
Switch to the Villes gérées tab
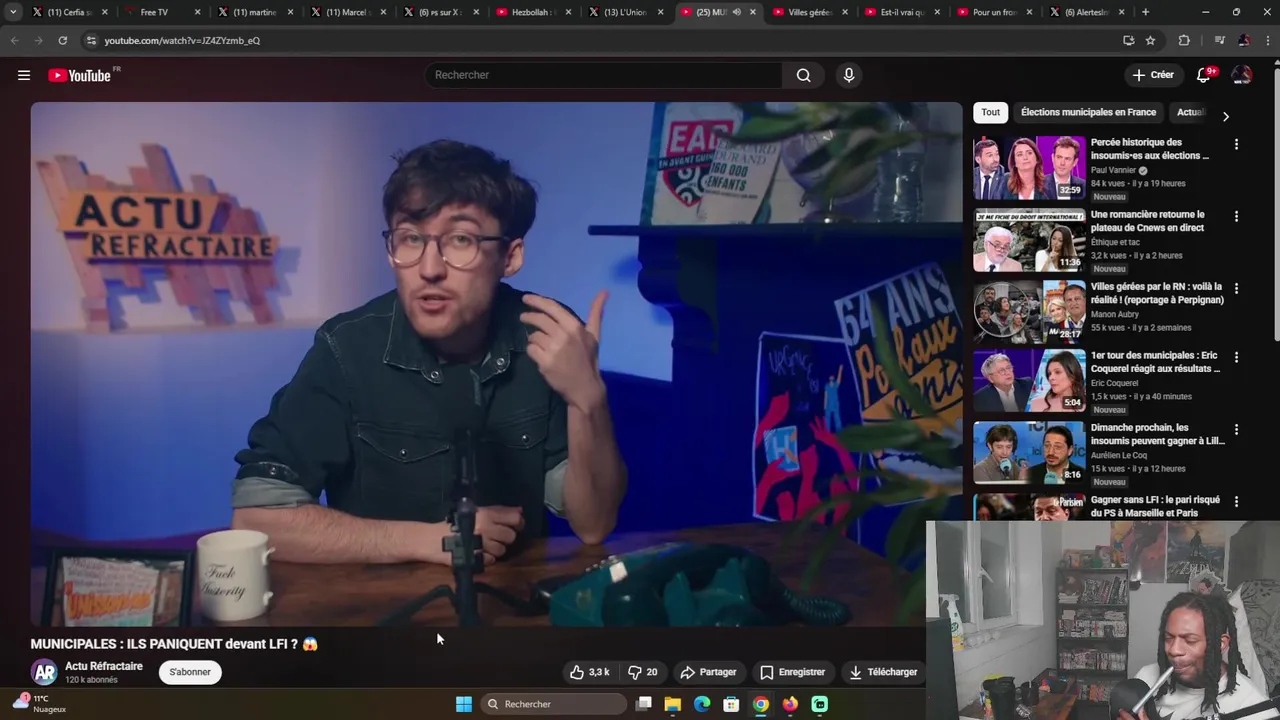point(810,12)
